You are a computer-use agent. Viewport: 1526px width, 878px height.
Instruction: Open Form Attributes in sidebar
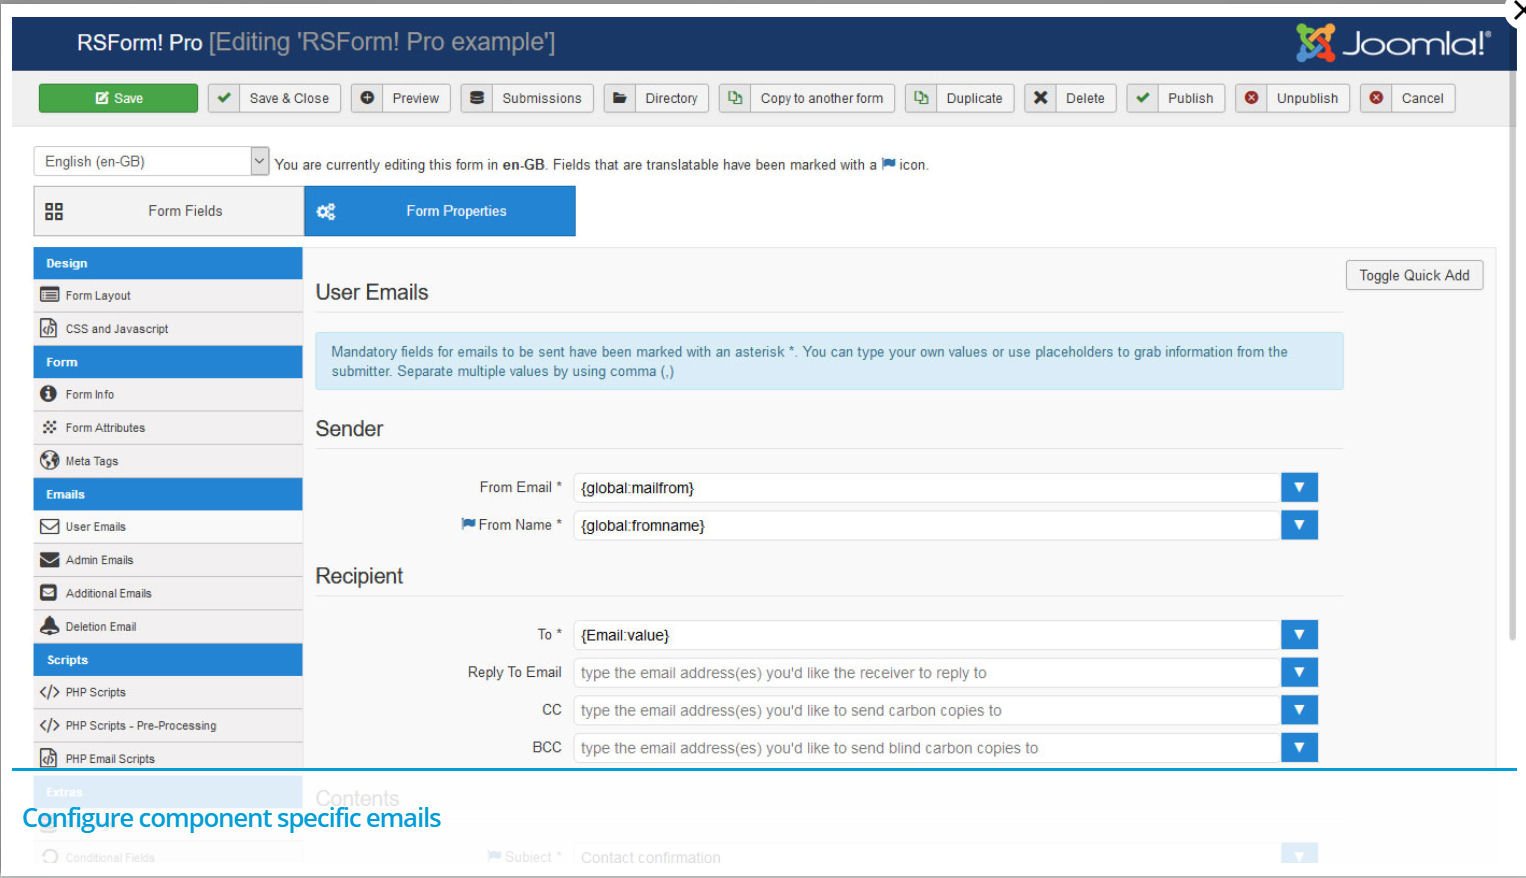pos(168,427)
